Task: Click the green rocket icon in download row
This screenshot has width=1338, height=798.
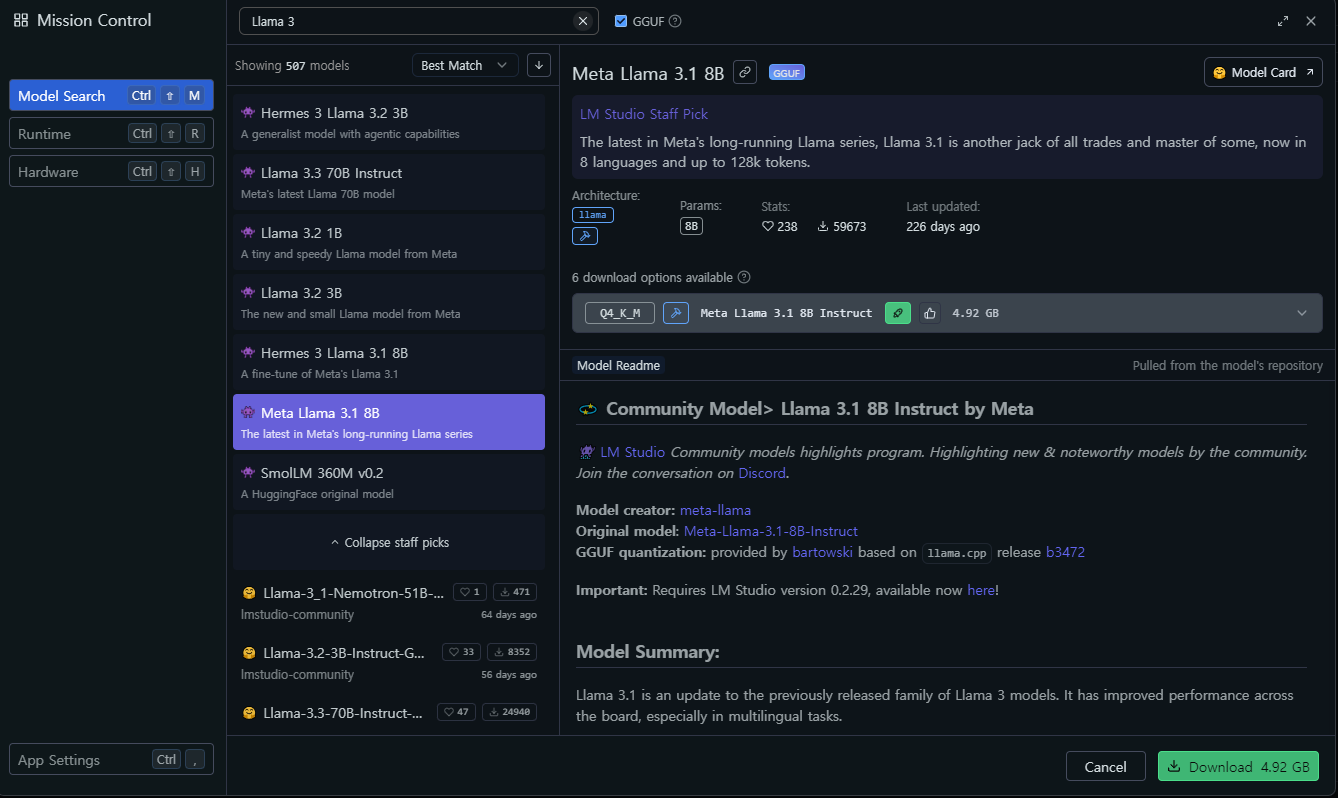Action: click(x=898, y=313)
